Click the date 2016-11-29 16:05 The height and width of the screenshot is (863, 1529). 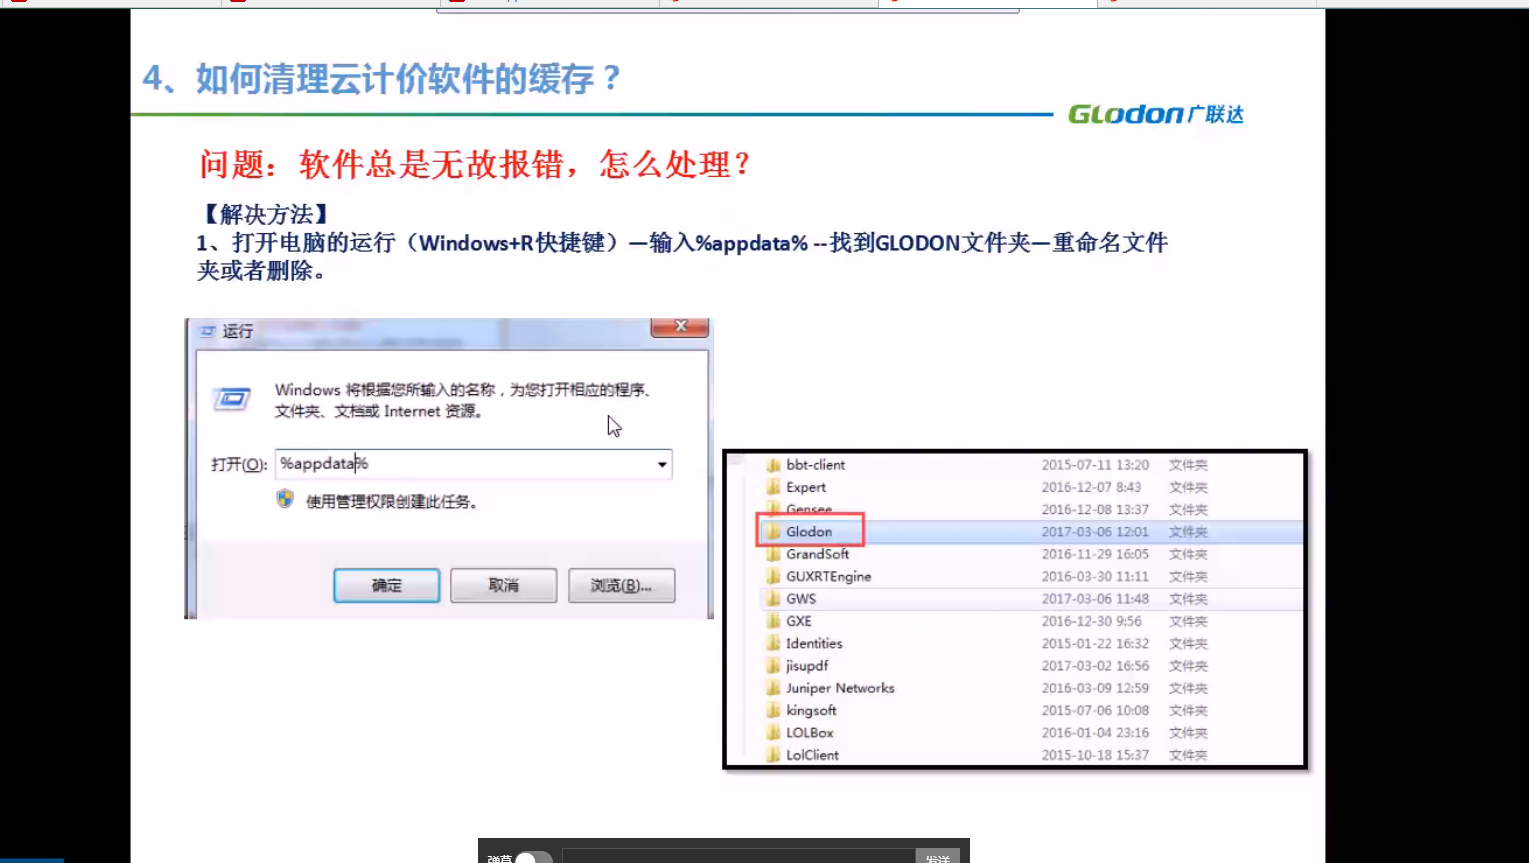pyautogui.click(x=1095, y=554)
